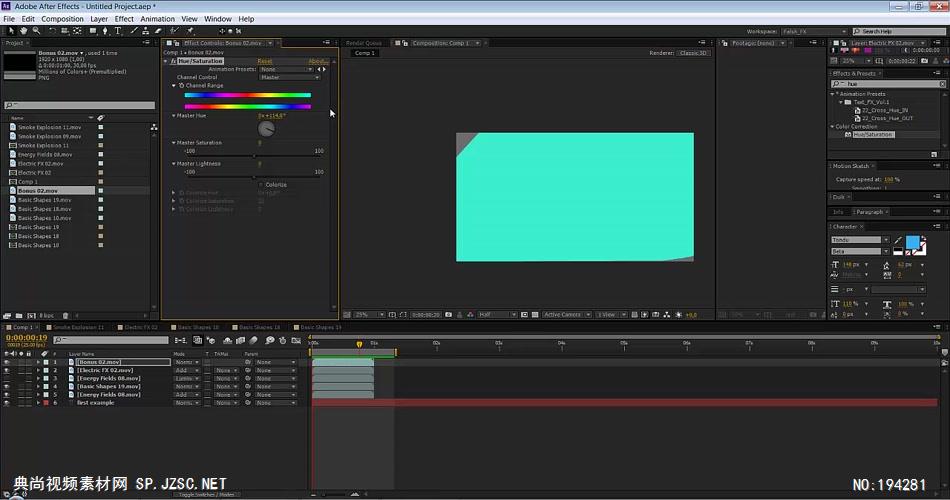Screen dimensions: 950x500
Task: Click About link for Hue/Saturation effect
Action: click(x=317, y=61)
